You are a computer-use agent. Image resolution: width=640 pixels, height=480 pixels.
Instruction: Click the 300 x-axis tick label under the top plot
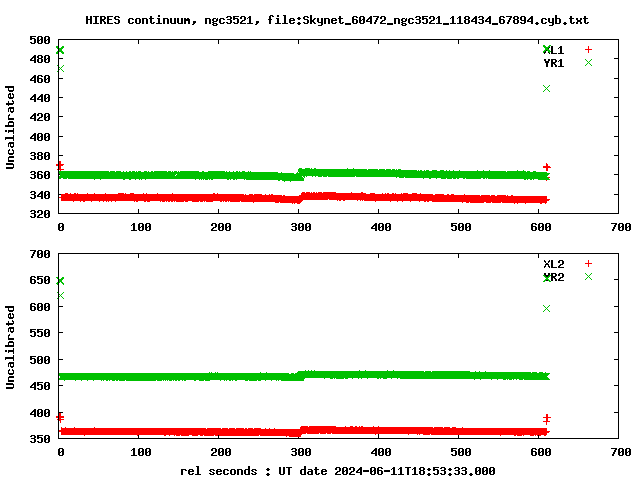(x=301, y=227)
